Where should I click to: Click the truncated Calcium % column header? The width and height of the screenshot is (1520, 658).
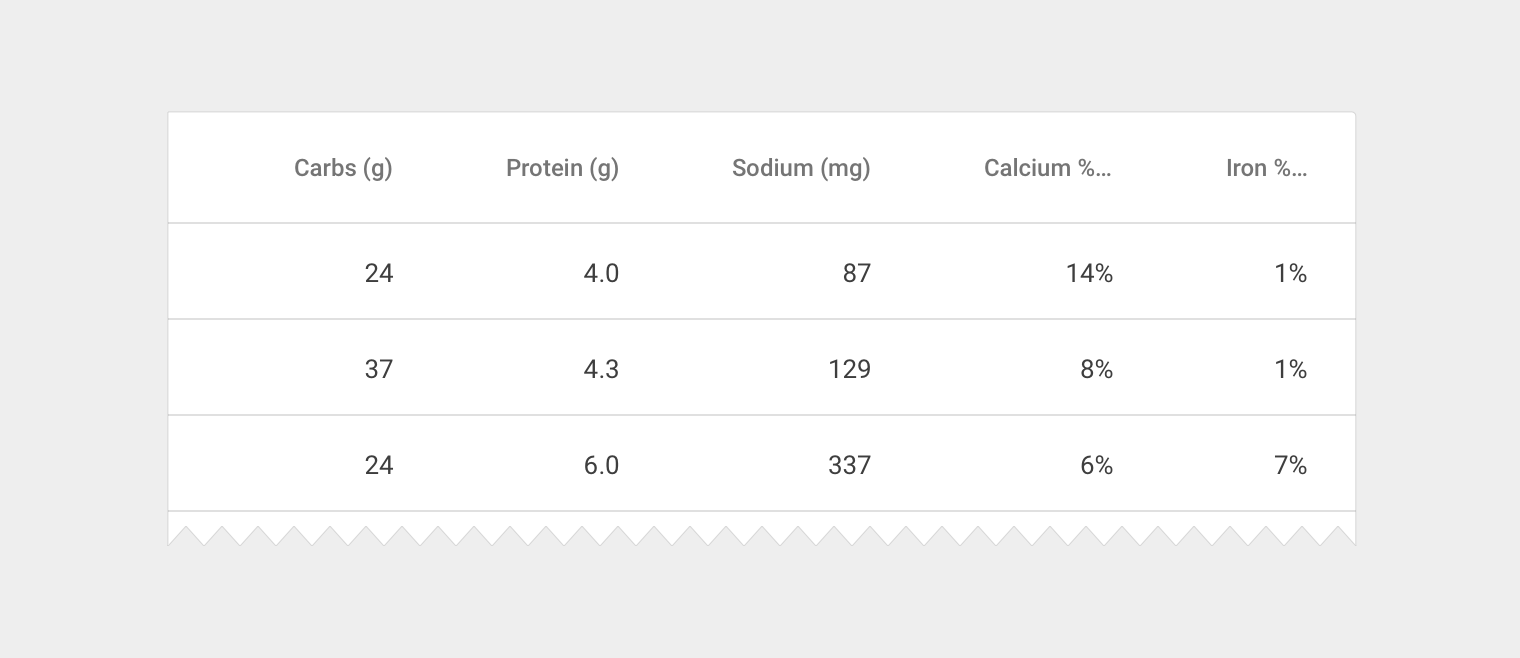1047,168
